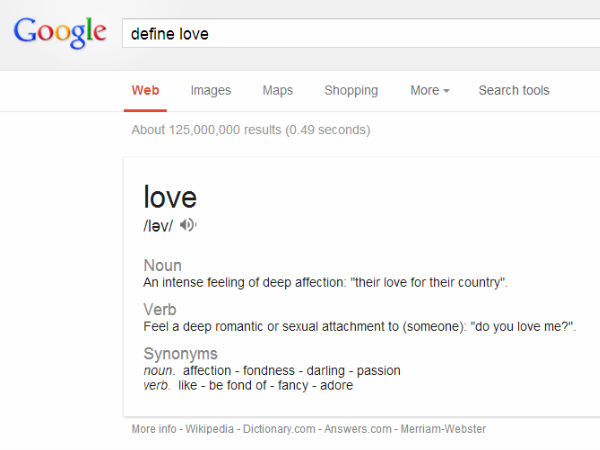Switch to the Images tab
Viewport: 600px width, 450px height.
211,90
